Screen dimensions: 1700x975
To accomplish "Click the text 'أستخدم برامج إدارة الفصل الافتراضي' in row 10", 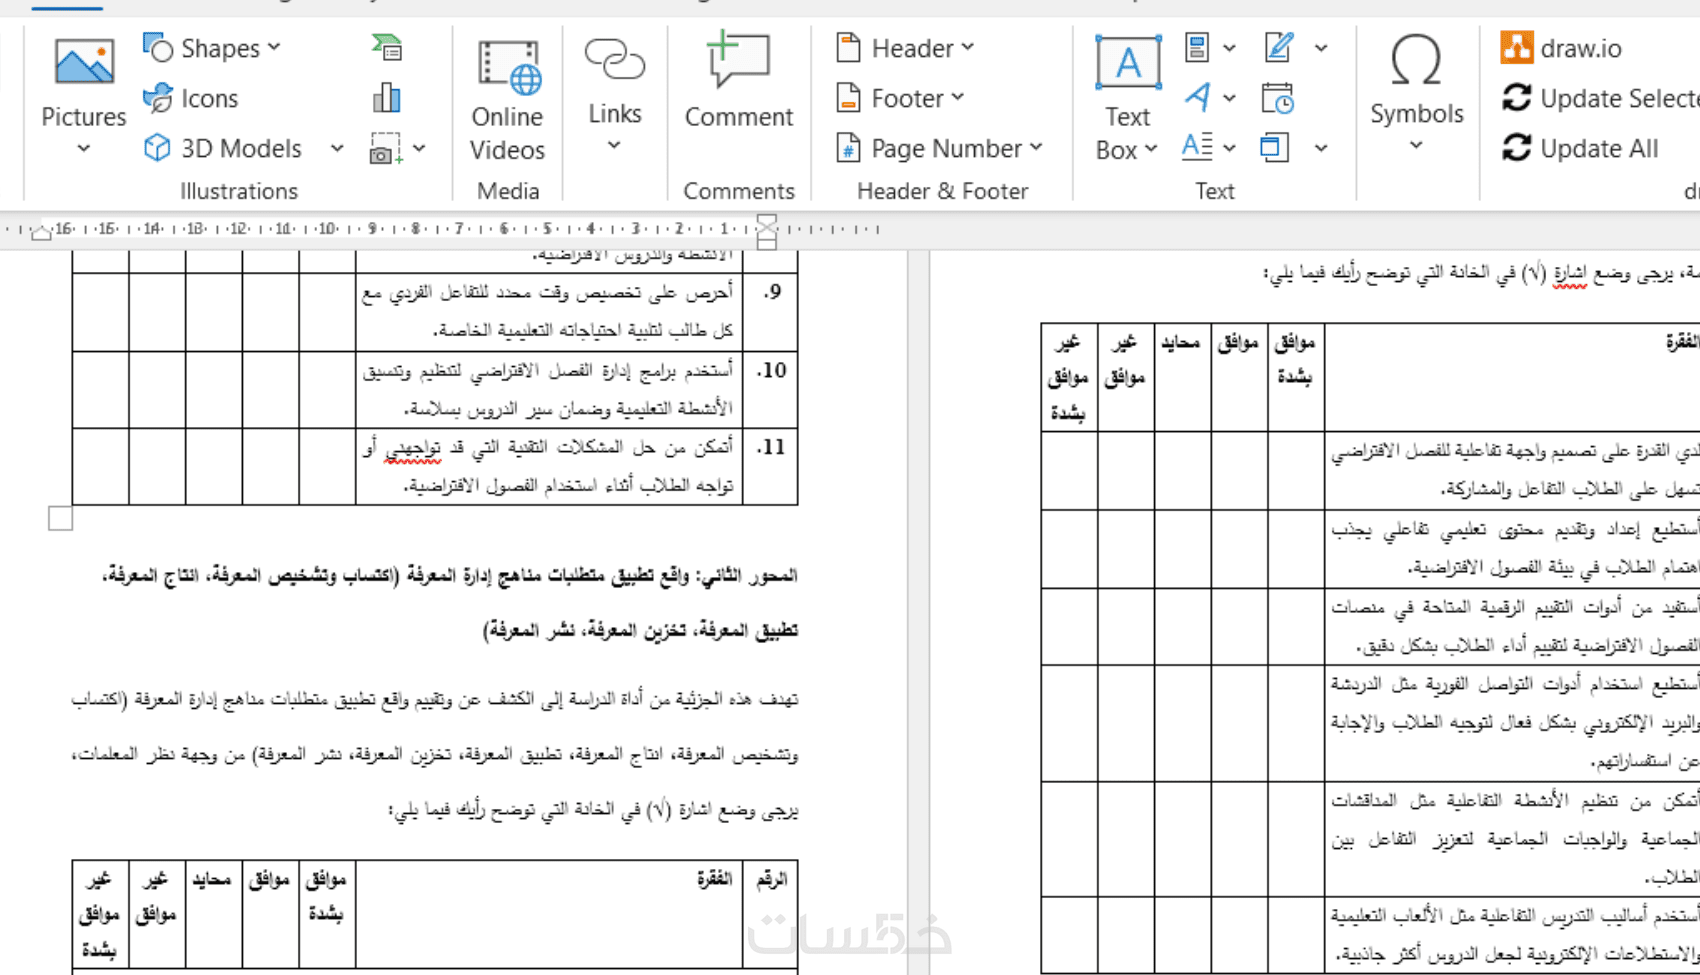I will point(605,371).
